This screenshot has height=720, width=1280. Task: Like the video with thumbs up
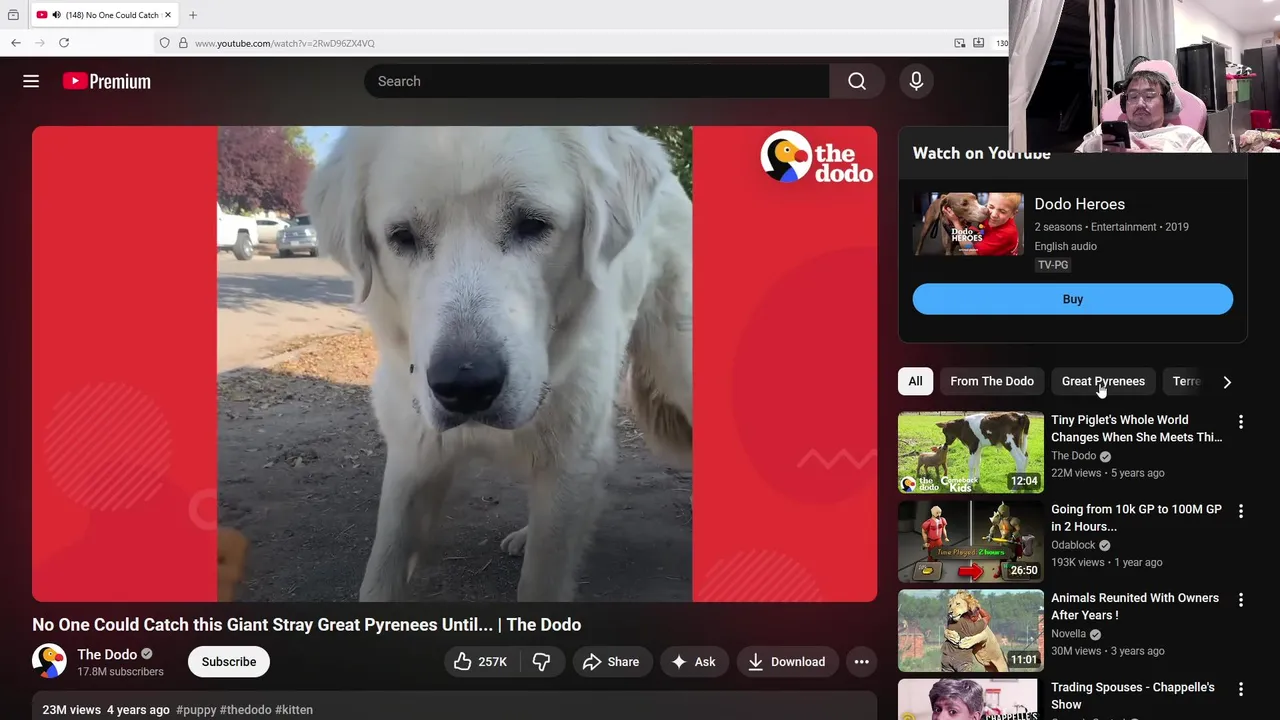click(x=481, y=662)
